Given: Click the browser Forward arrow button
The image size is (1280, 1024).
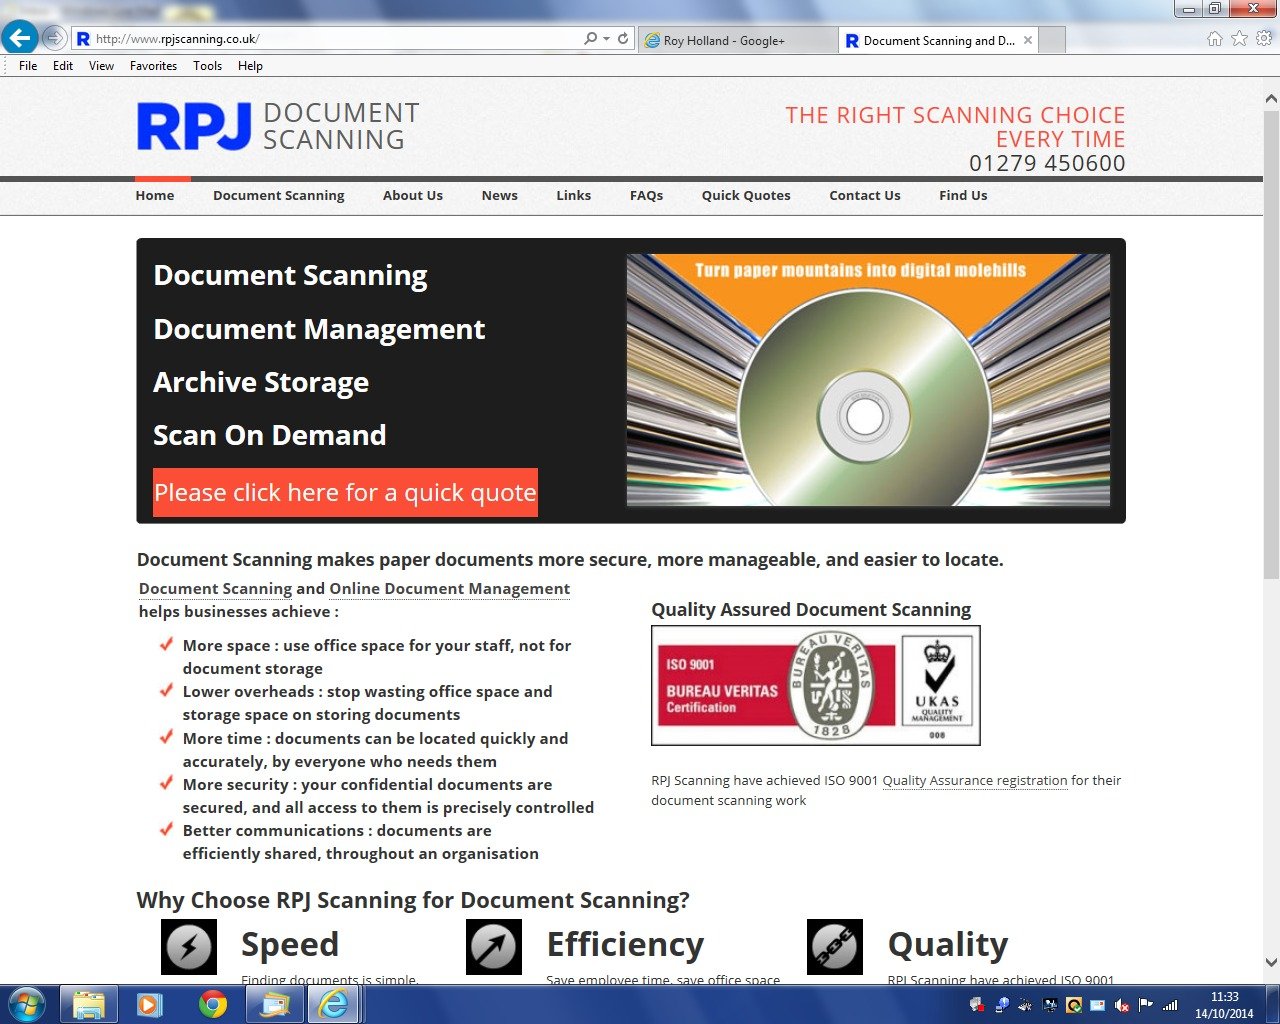Looking at the screenshot, I should tap(54, 38).
